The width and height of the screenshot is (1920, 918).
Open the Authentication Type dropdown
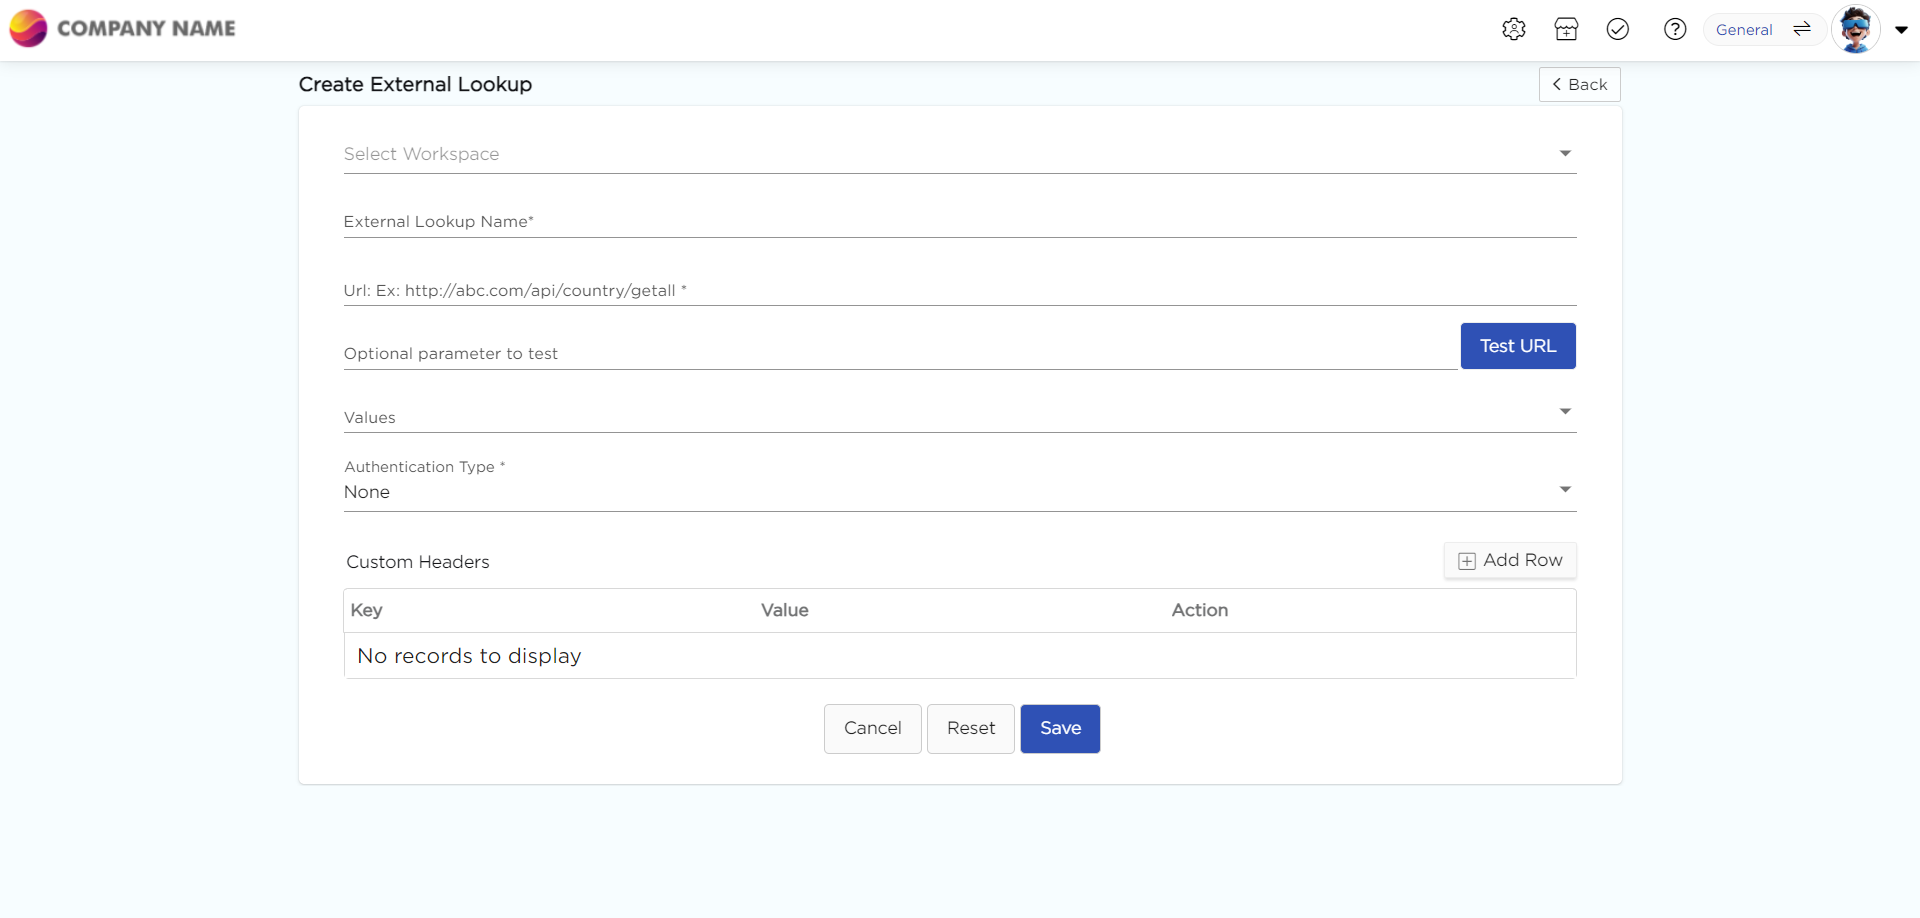coord(958,491)
